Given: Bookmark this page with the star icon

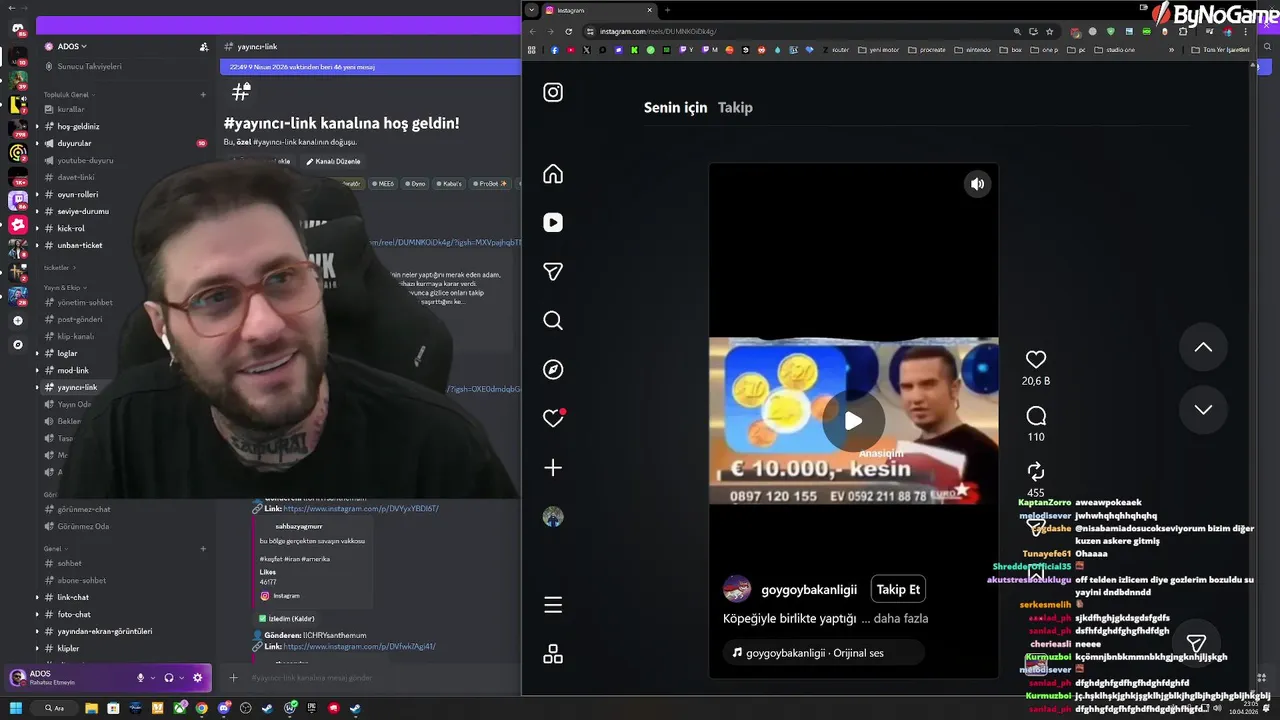Looking at the screenshot, I should click(1049, 31).
